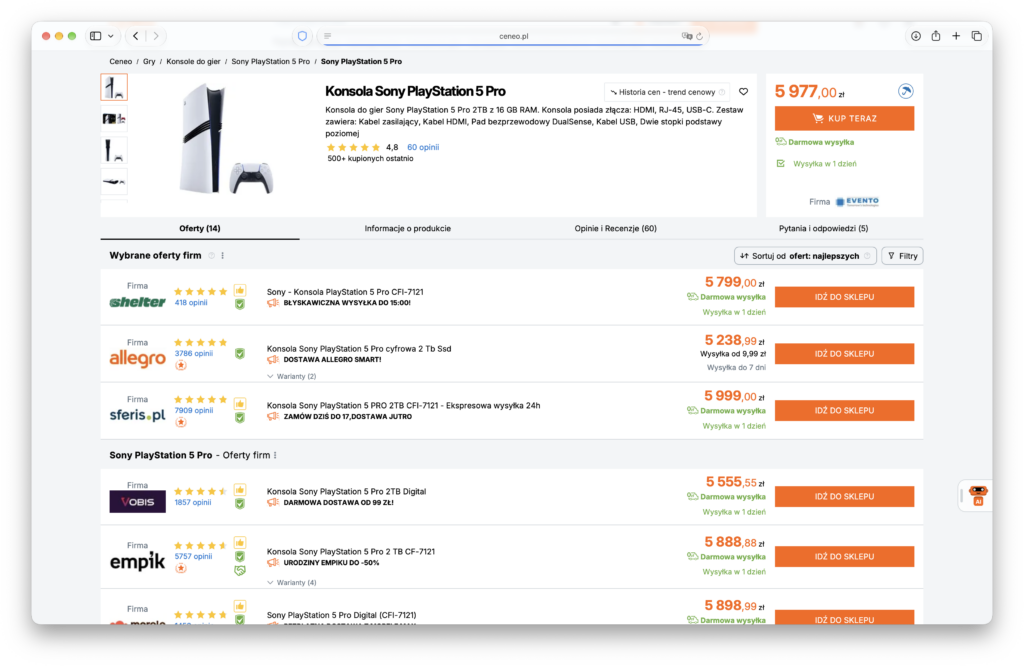The image size is (1024, 666).
Task: Open the Pytania i odpowiedzi (5) tab
Action: click(824, 229)
